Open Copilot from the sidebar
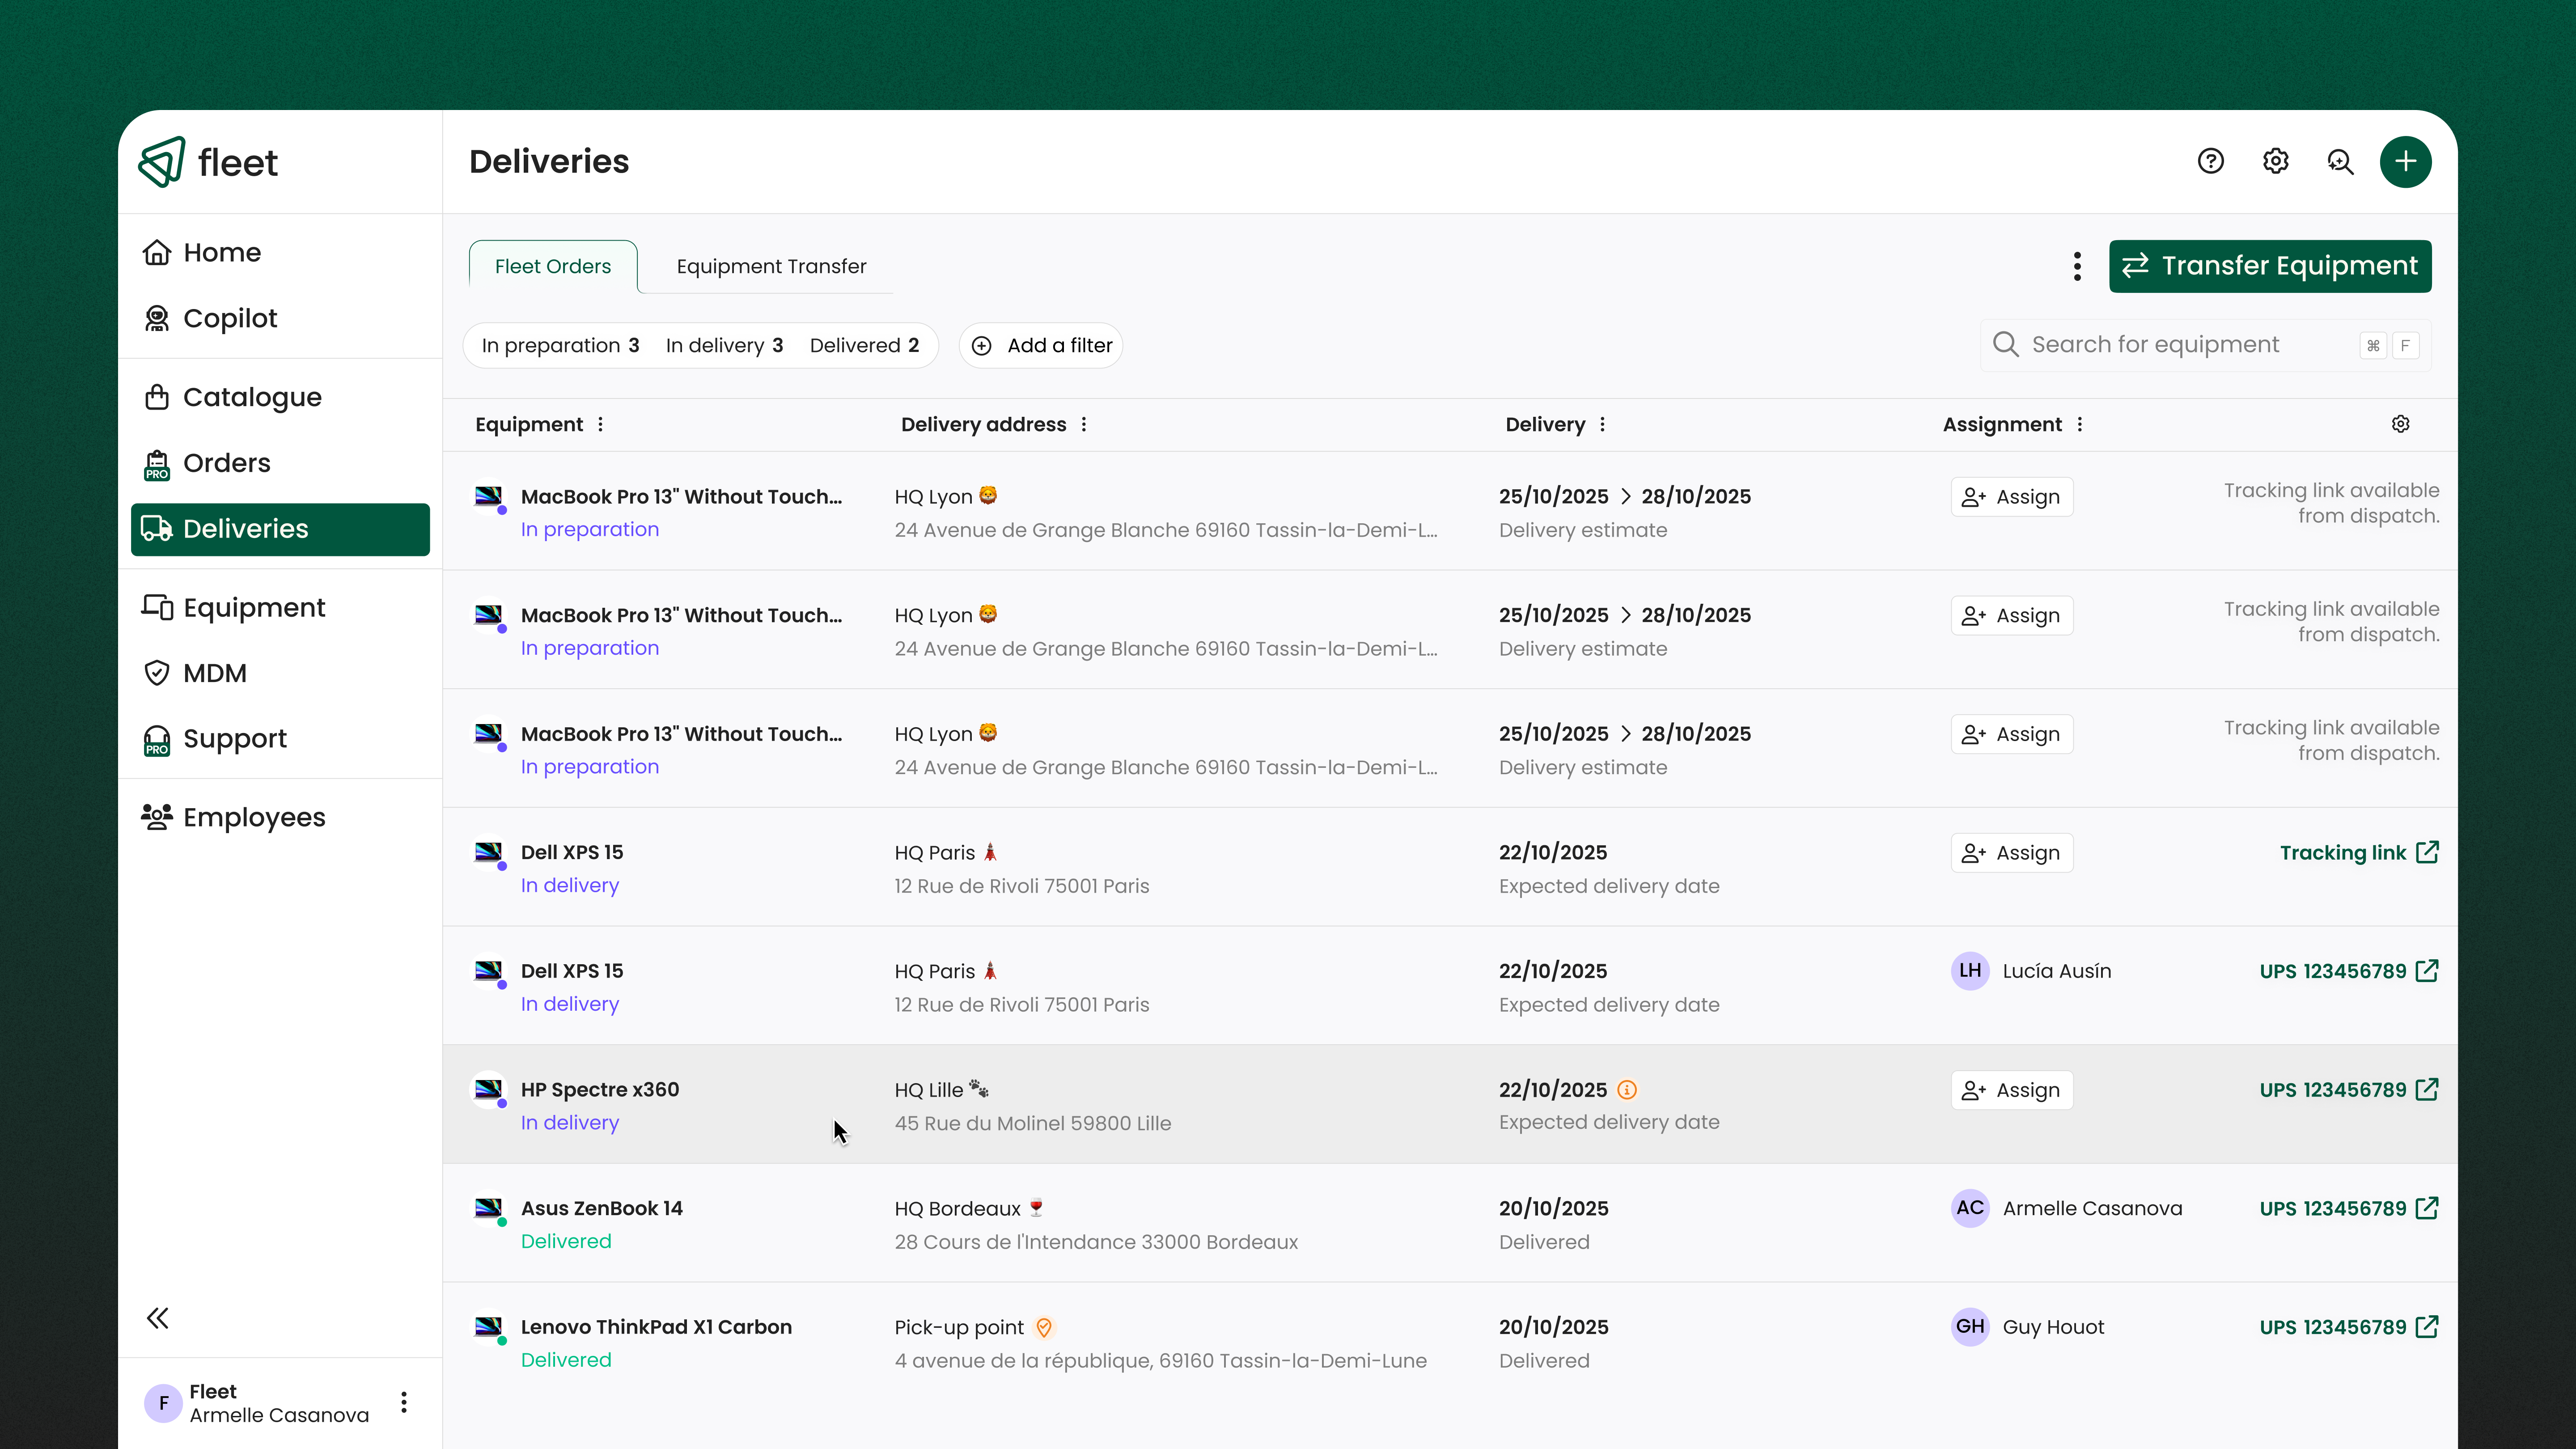The height and width of the screenshot is (1449, 2576). (230, 318)
